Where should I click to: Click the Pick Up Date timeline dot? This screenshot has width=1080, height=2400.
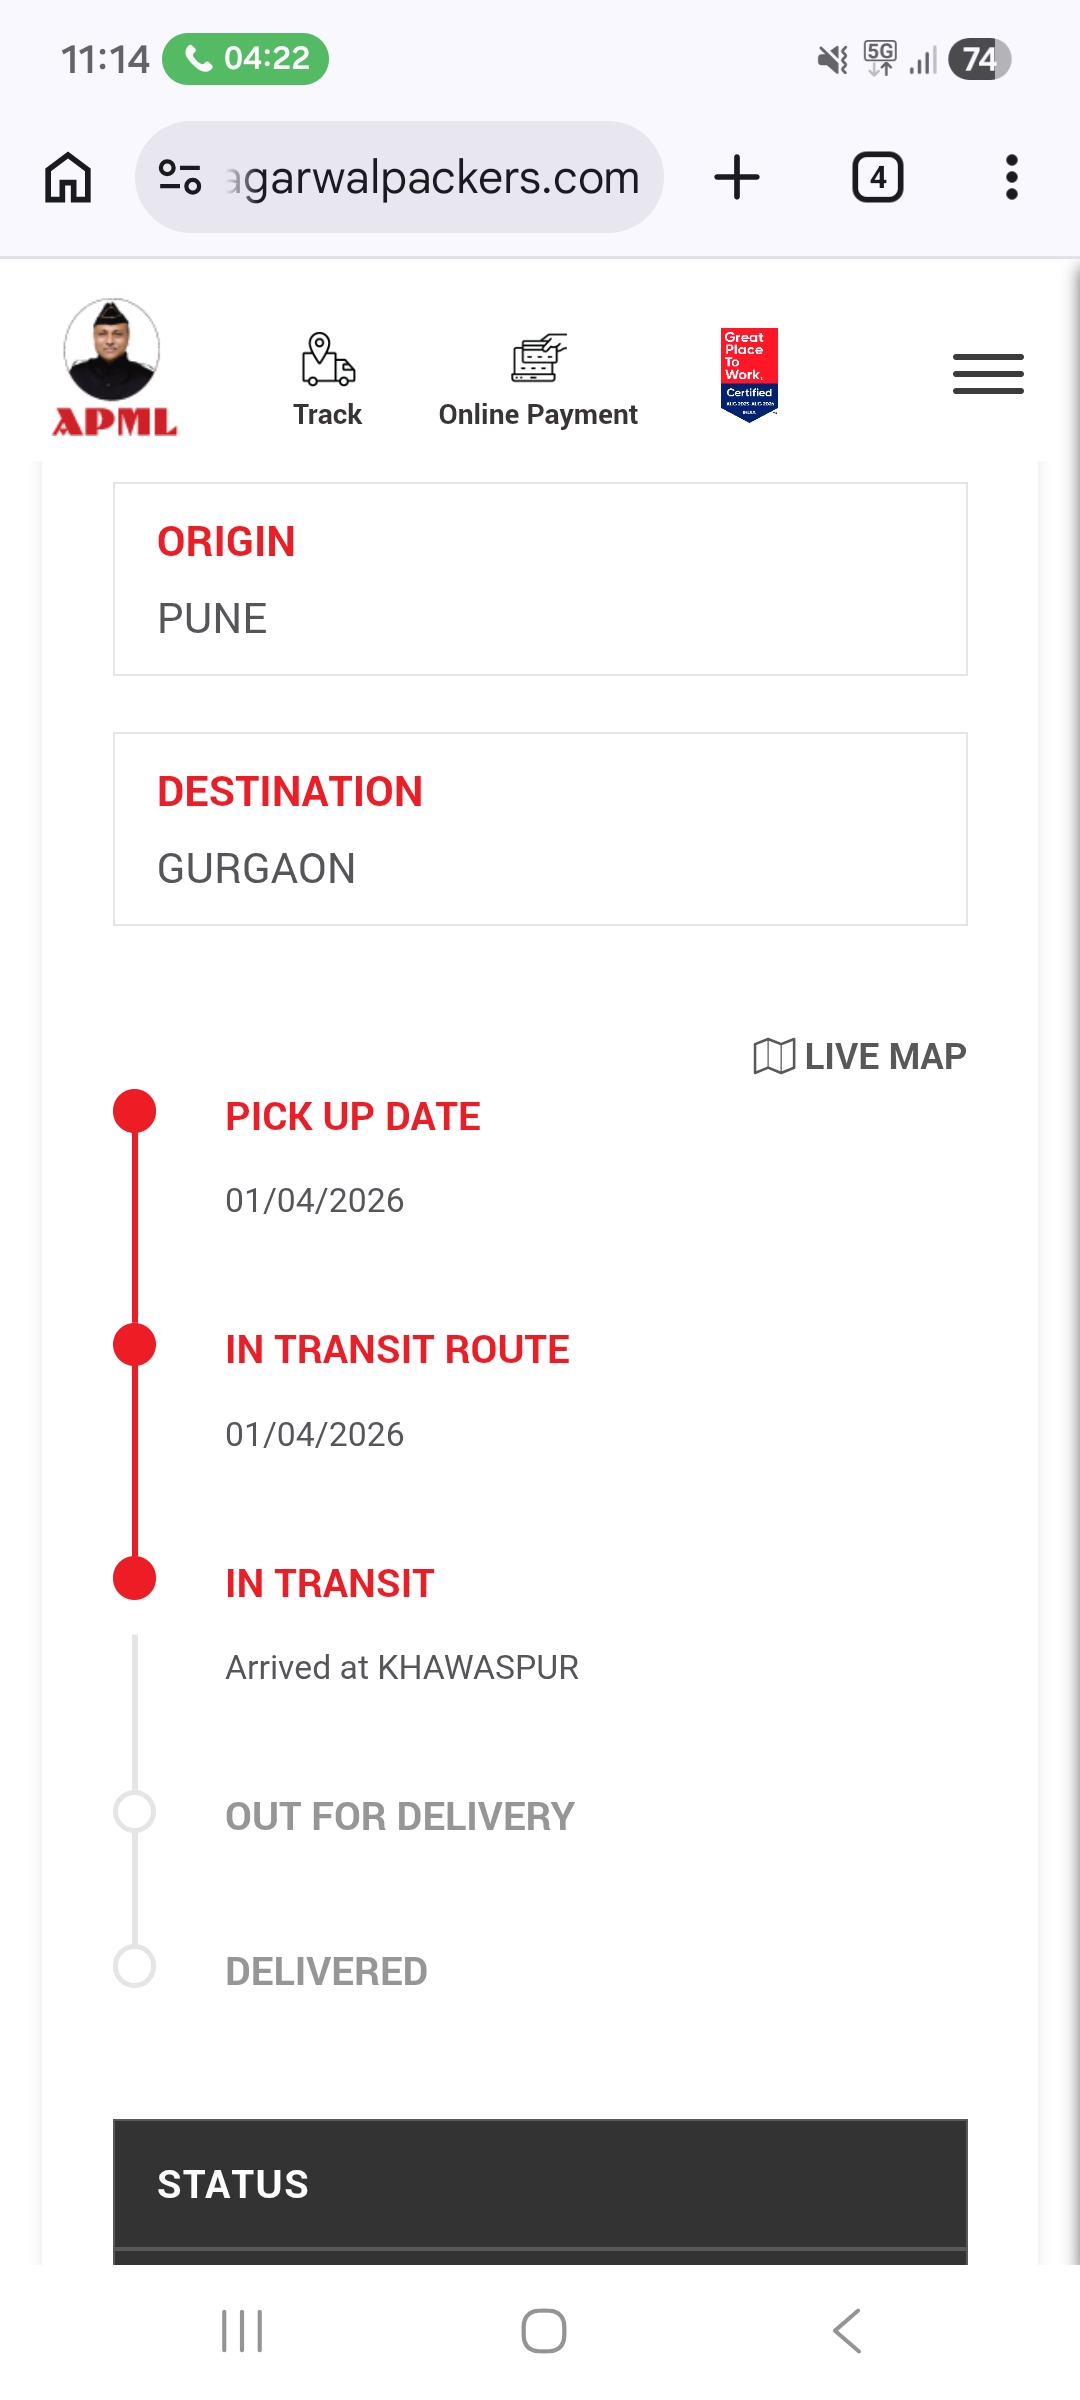click(135, 1111)
